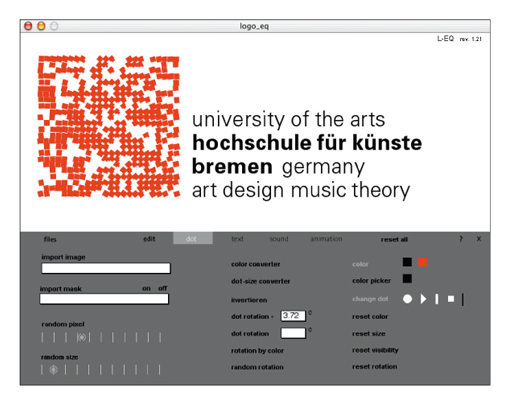Click rotation by color
This screenshot has width=512, height=400.
tap(257, 351)
